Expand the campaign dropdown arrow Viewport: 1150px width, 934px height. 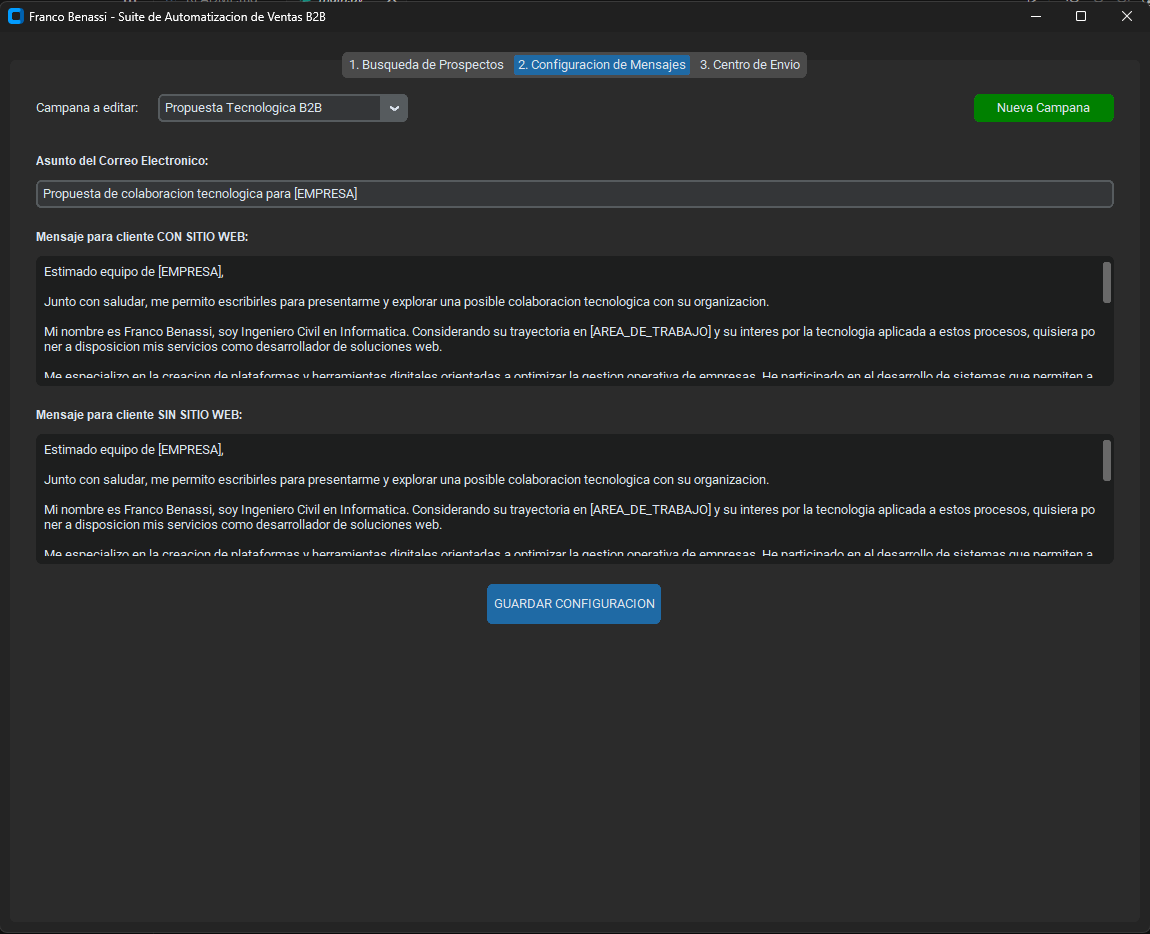point(394,108)
